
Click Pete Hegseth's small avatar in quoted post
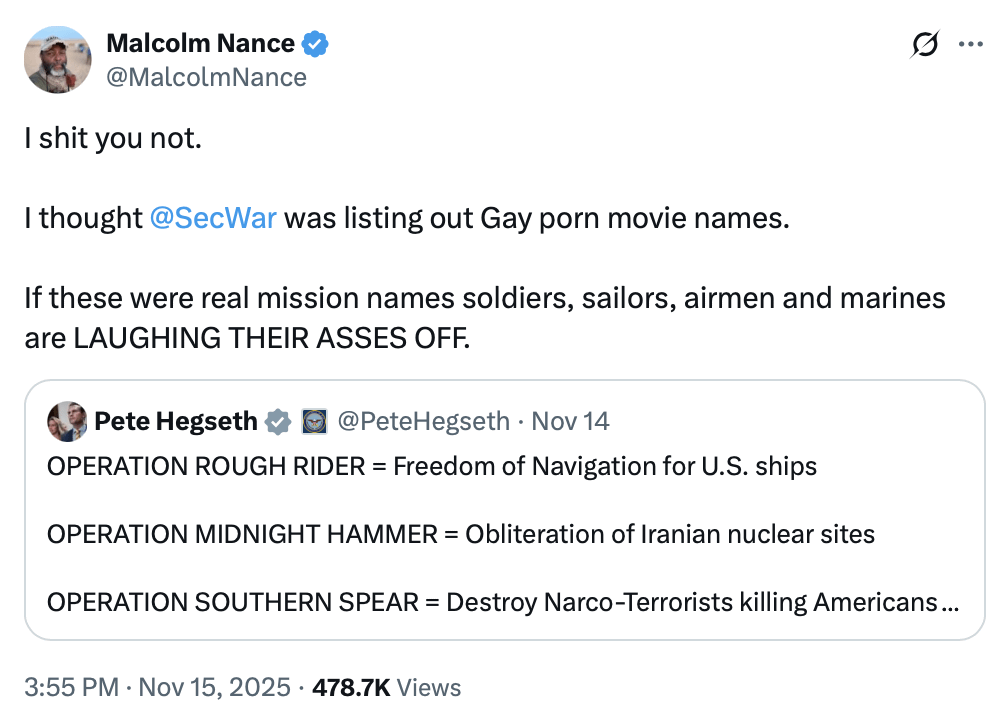point(67,421)
